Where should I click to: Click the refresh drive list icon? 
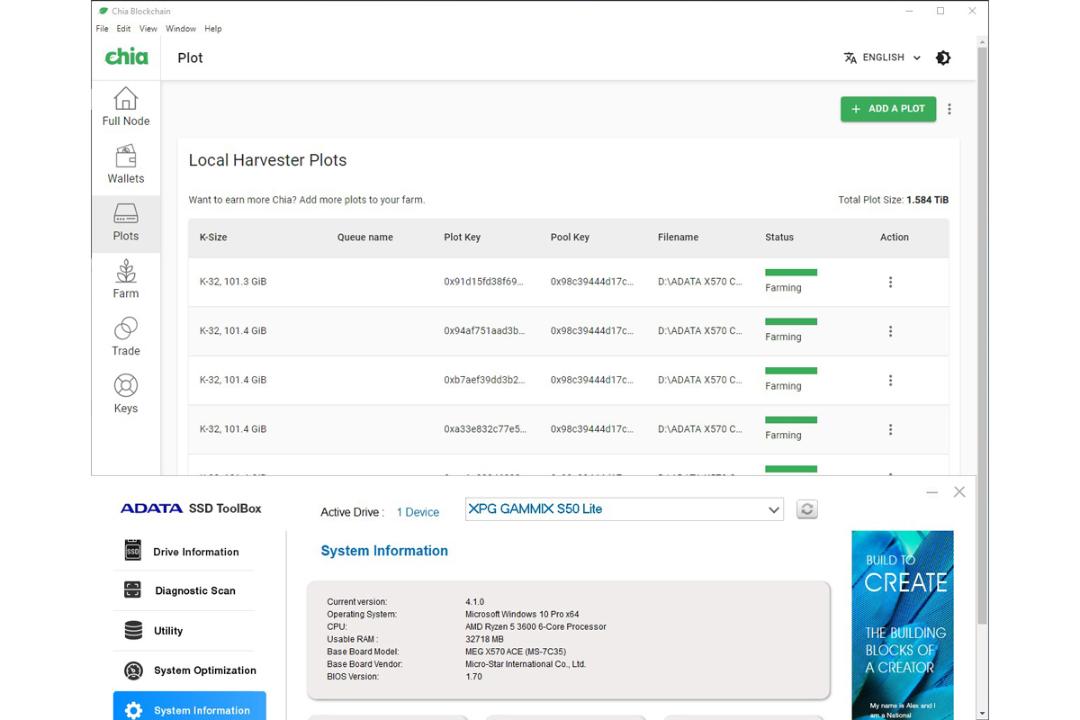click(x=807, y=509)
